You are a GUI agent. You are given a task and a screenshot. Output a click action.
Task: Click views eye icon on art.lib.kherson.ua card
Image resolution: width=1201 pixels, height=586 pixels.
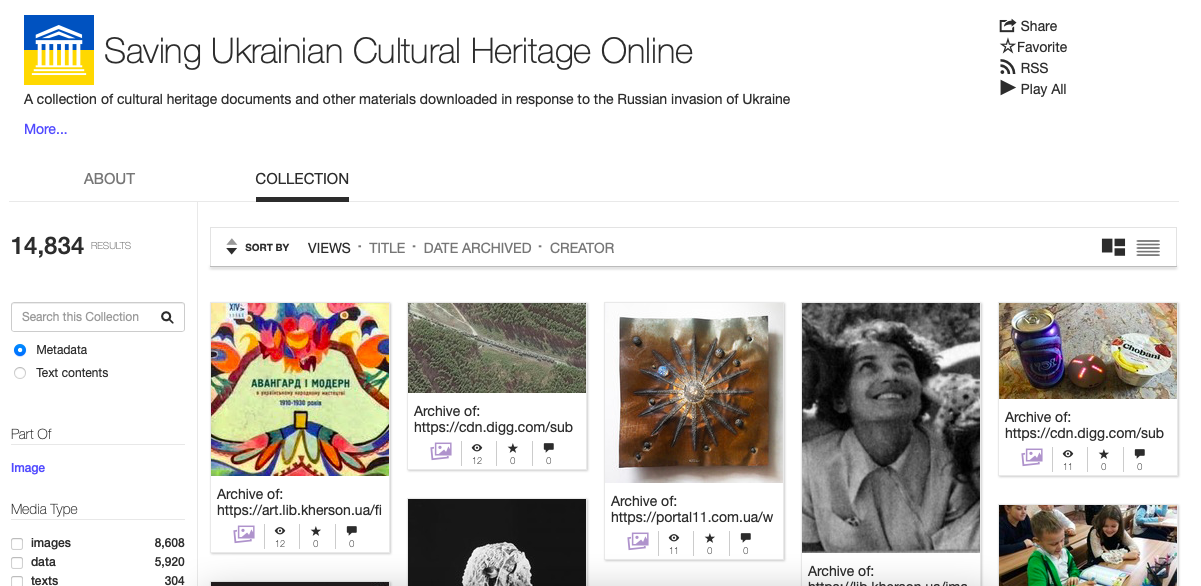click(280, 531)
